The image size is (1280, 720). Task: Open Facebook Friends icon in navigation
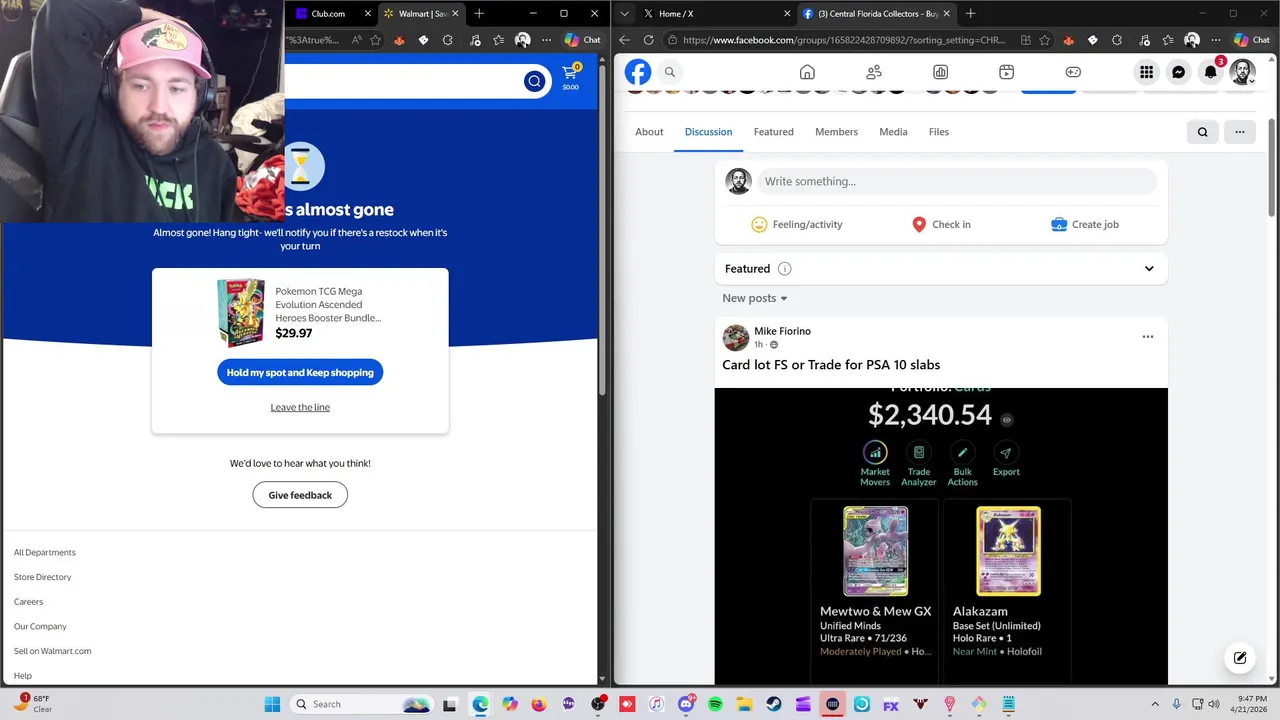click(x=874, y=72)
